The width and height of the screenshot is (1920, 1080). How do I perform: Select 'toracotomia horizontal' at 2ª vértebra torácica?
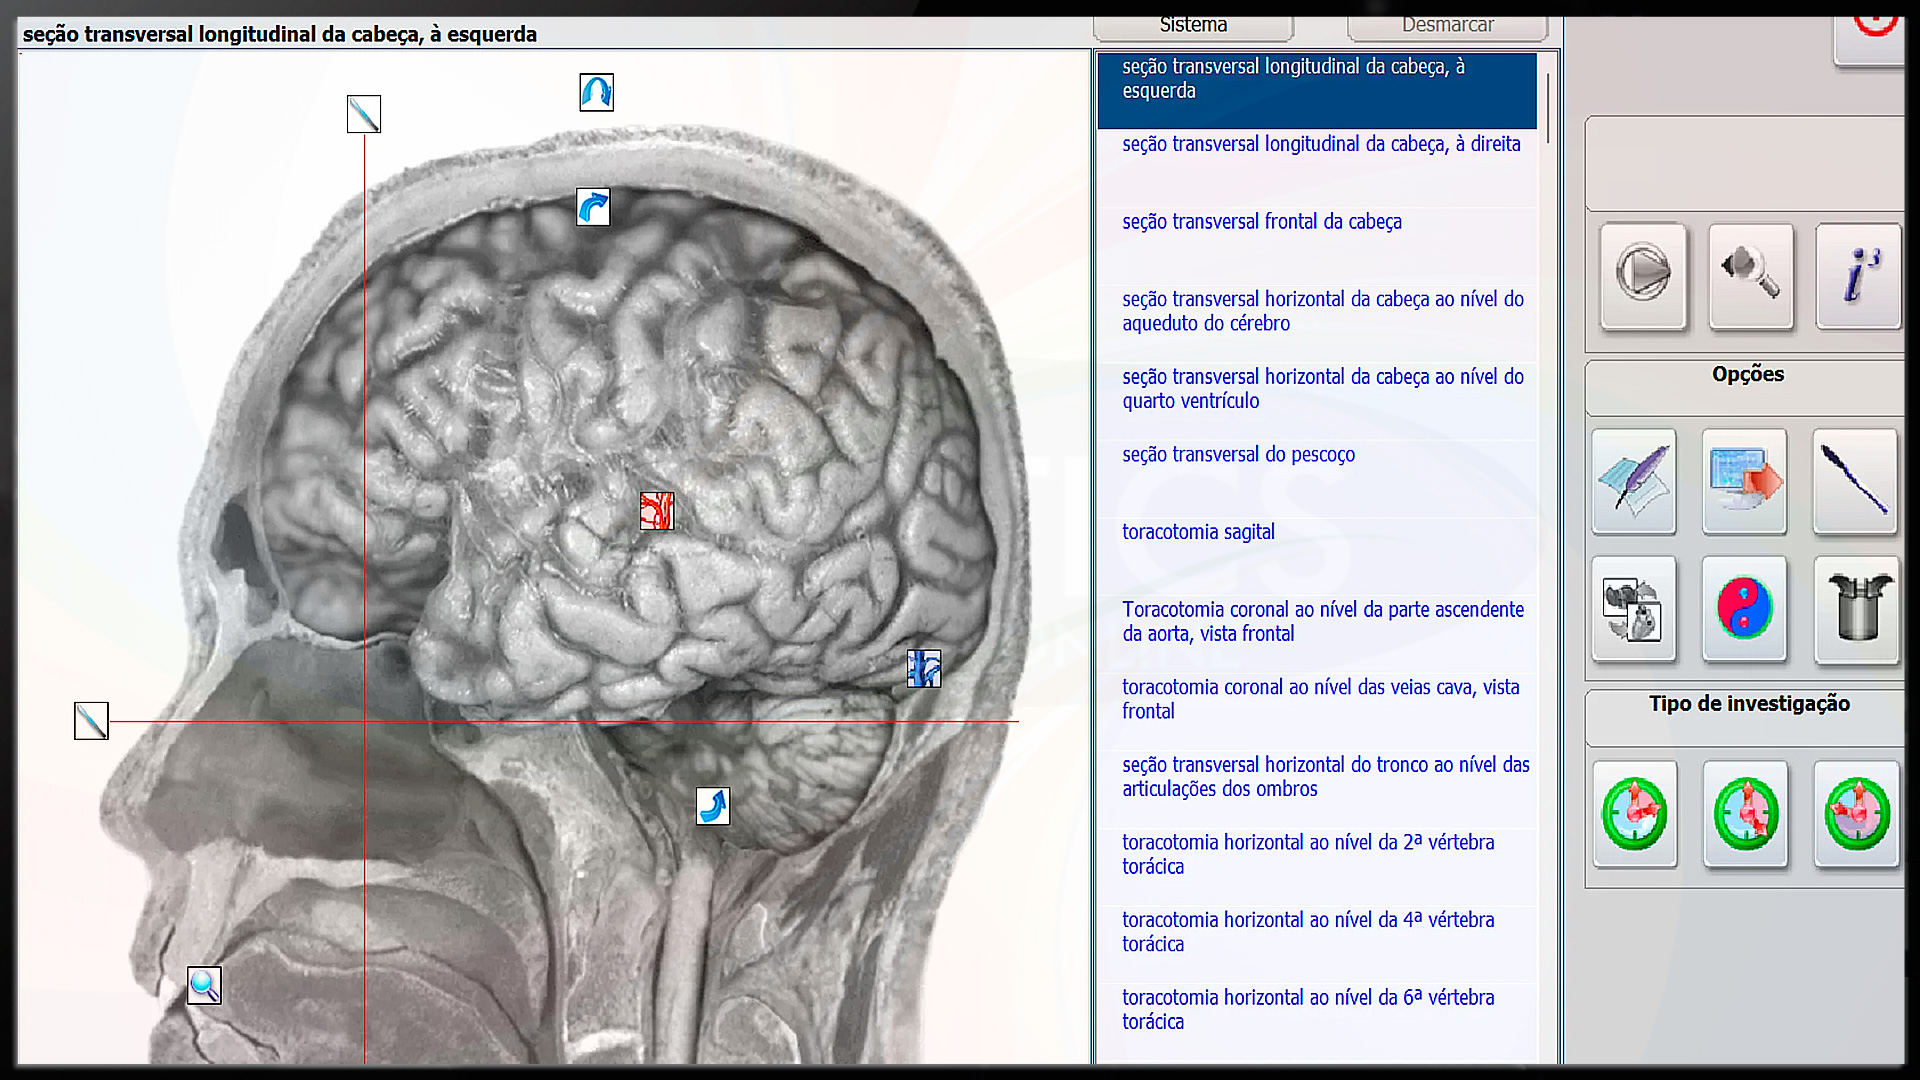pos(1317,865)
